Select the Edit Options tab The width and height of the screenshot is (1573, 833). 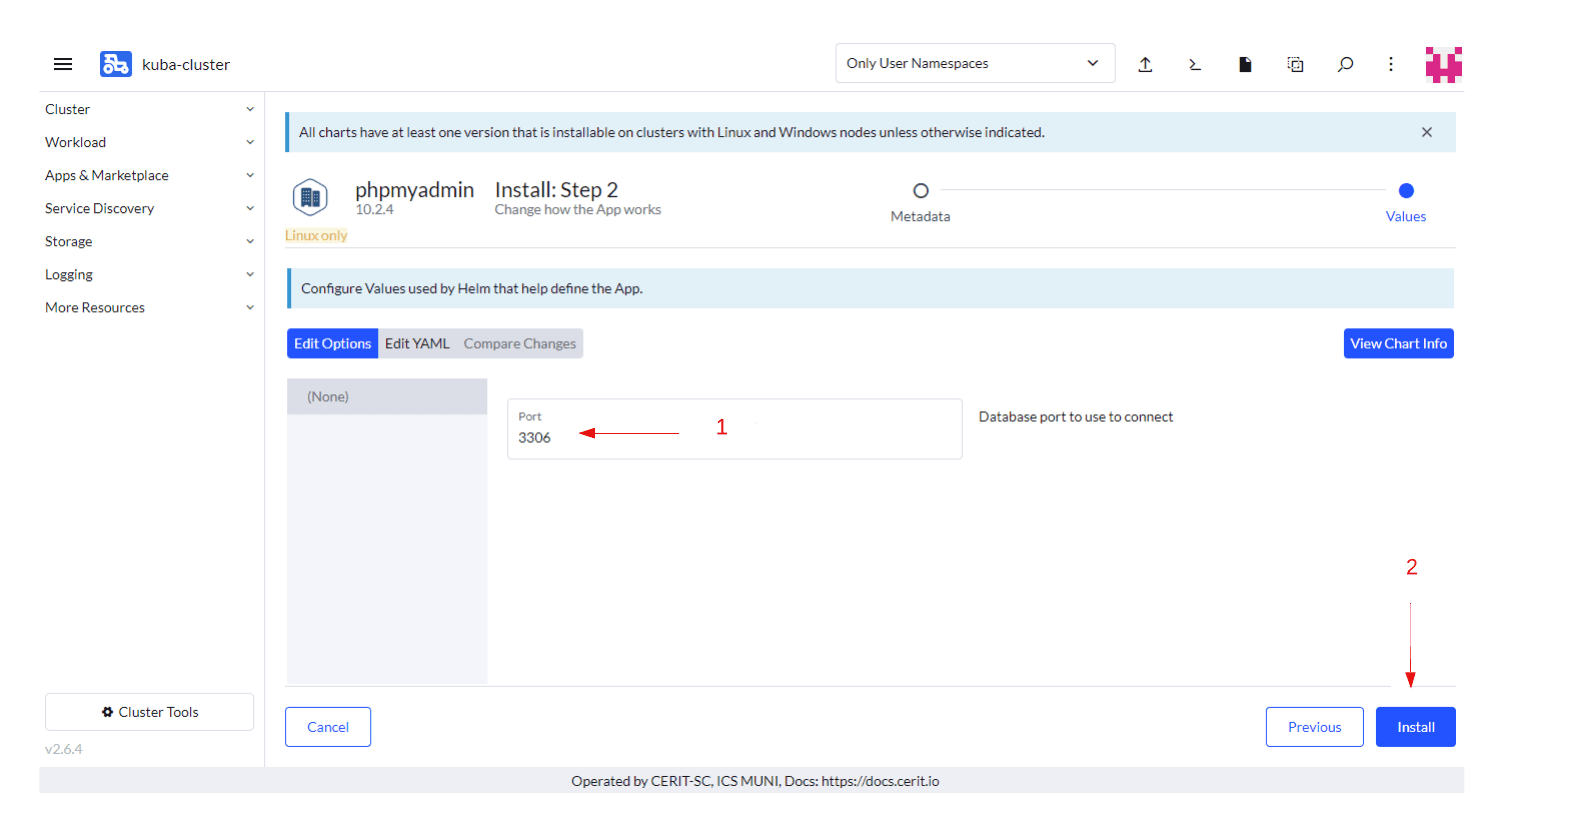tap(332, 343)
